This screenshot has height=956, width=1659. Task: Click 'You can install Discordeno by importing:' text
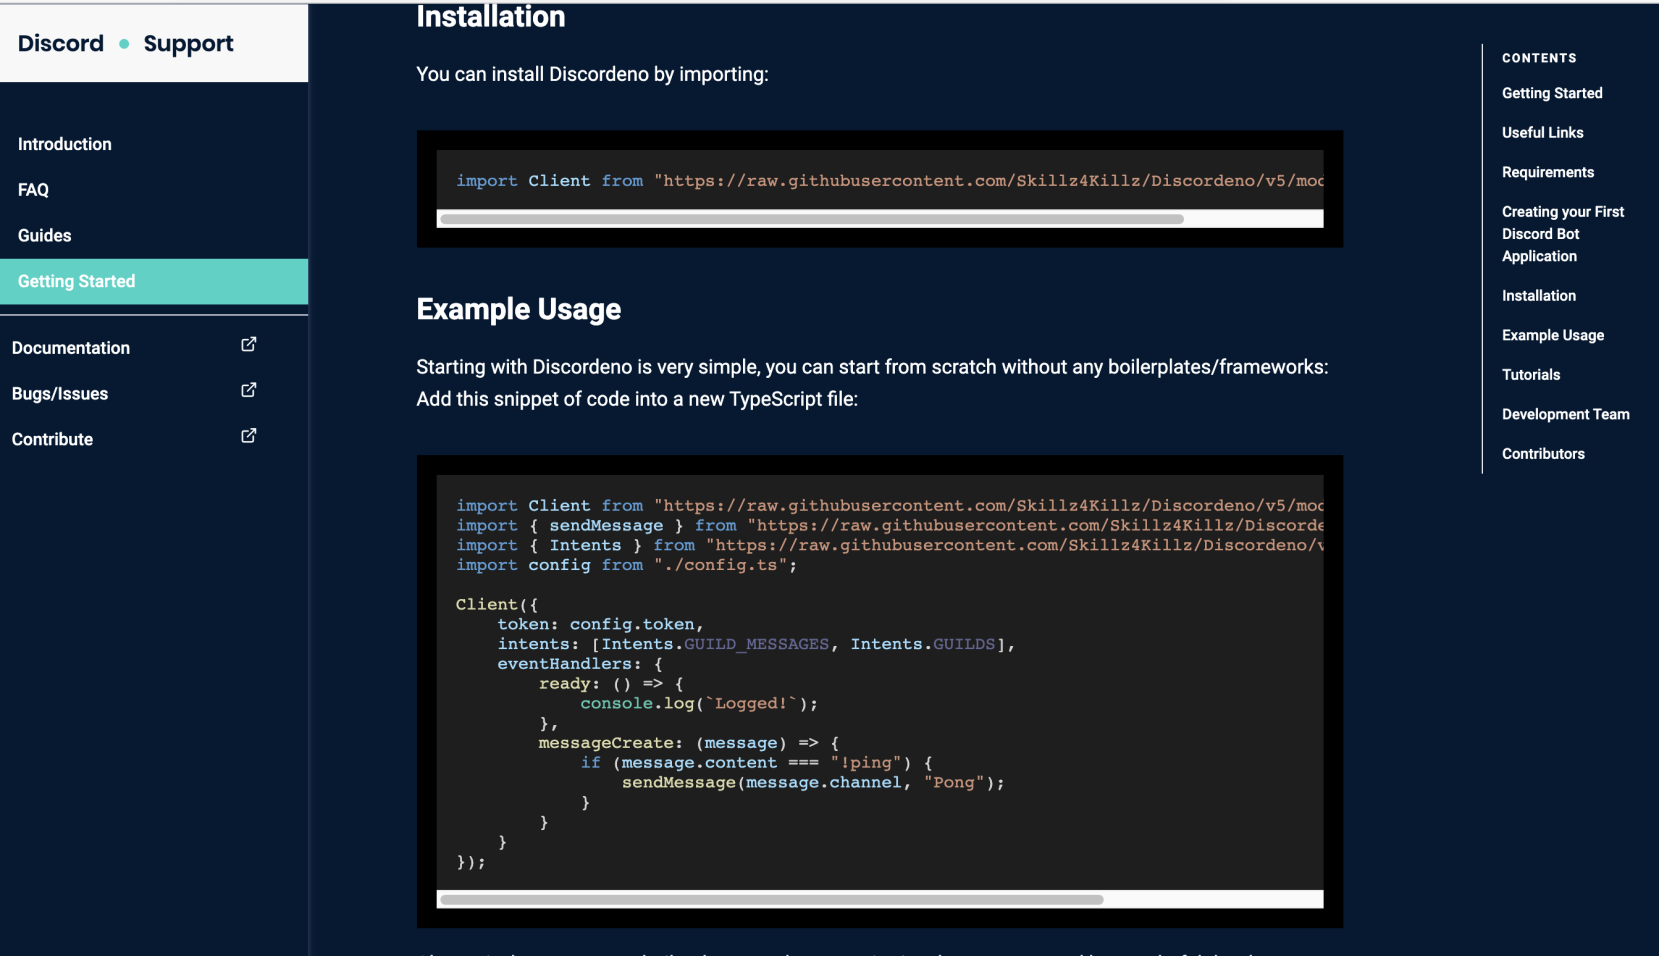click(593, 74)
